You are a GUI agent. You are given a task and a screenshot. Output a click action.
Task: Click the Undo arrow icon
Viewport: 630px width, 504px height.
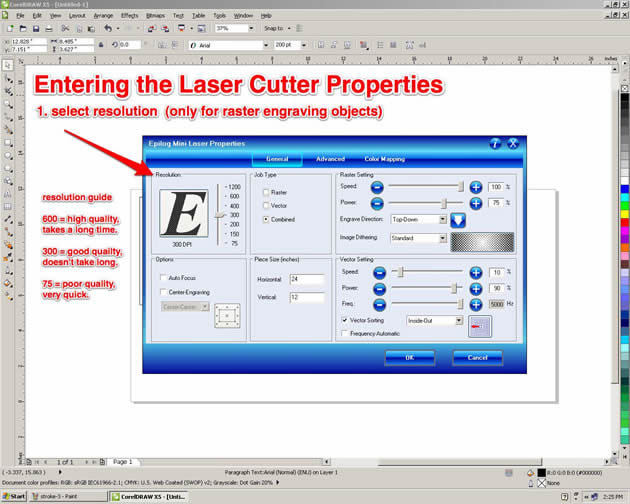click(108, 29)
